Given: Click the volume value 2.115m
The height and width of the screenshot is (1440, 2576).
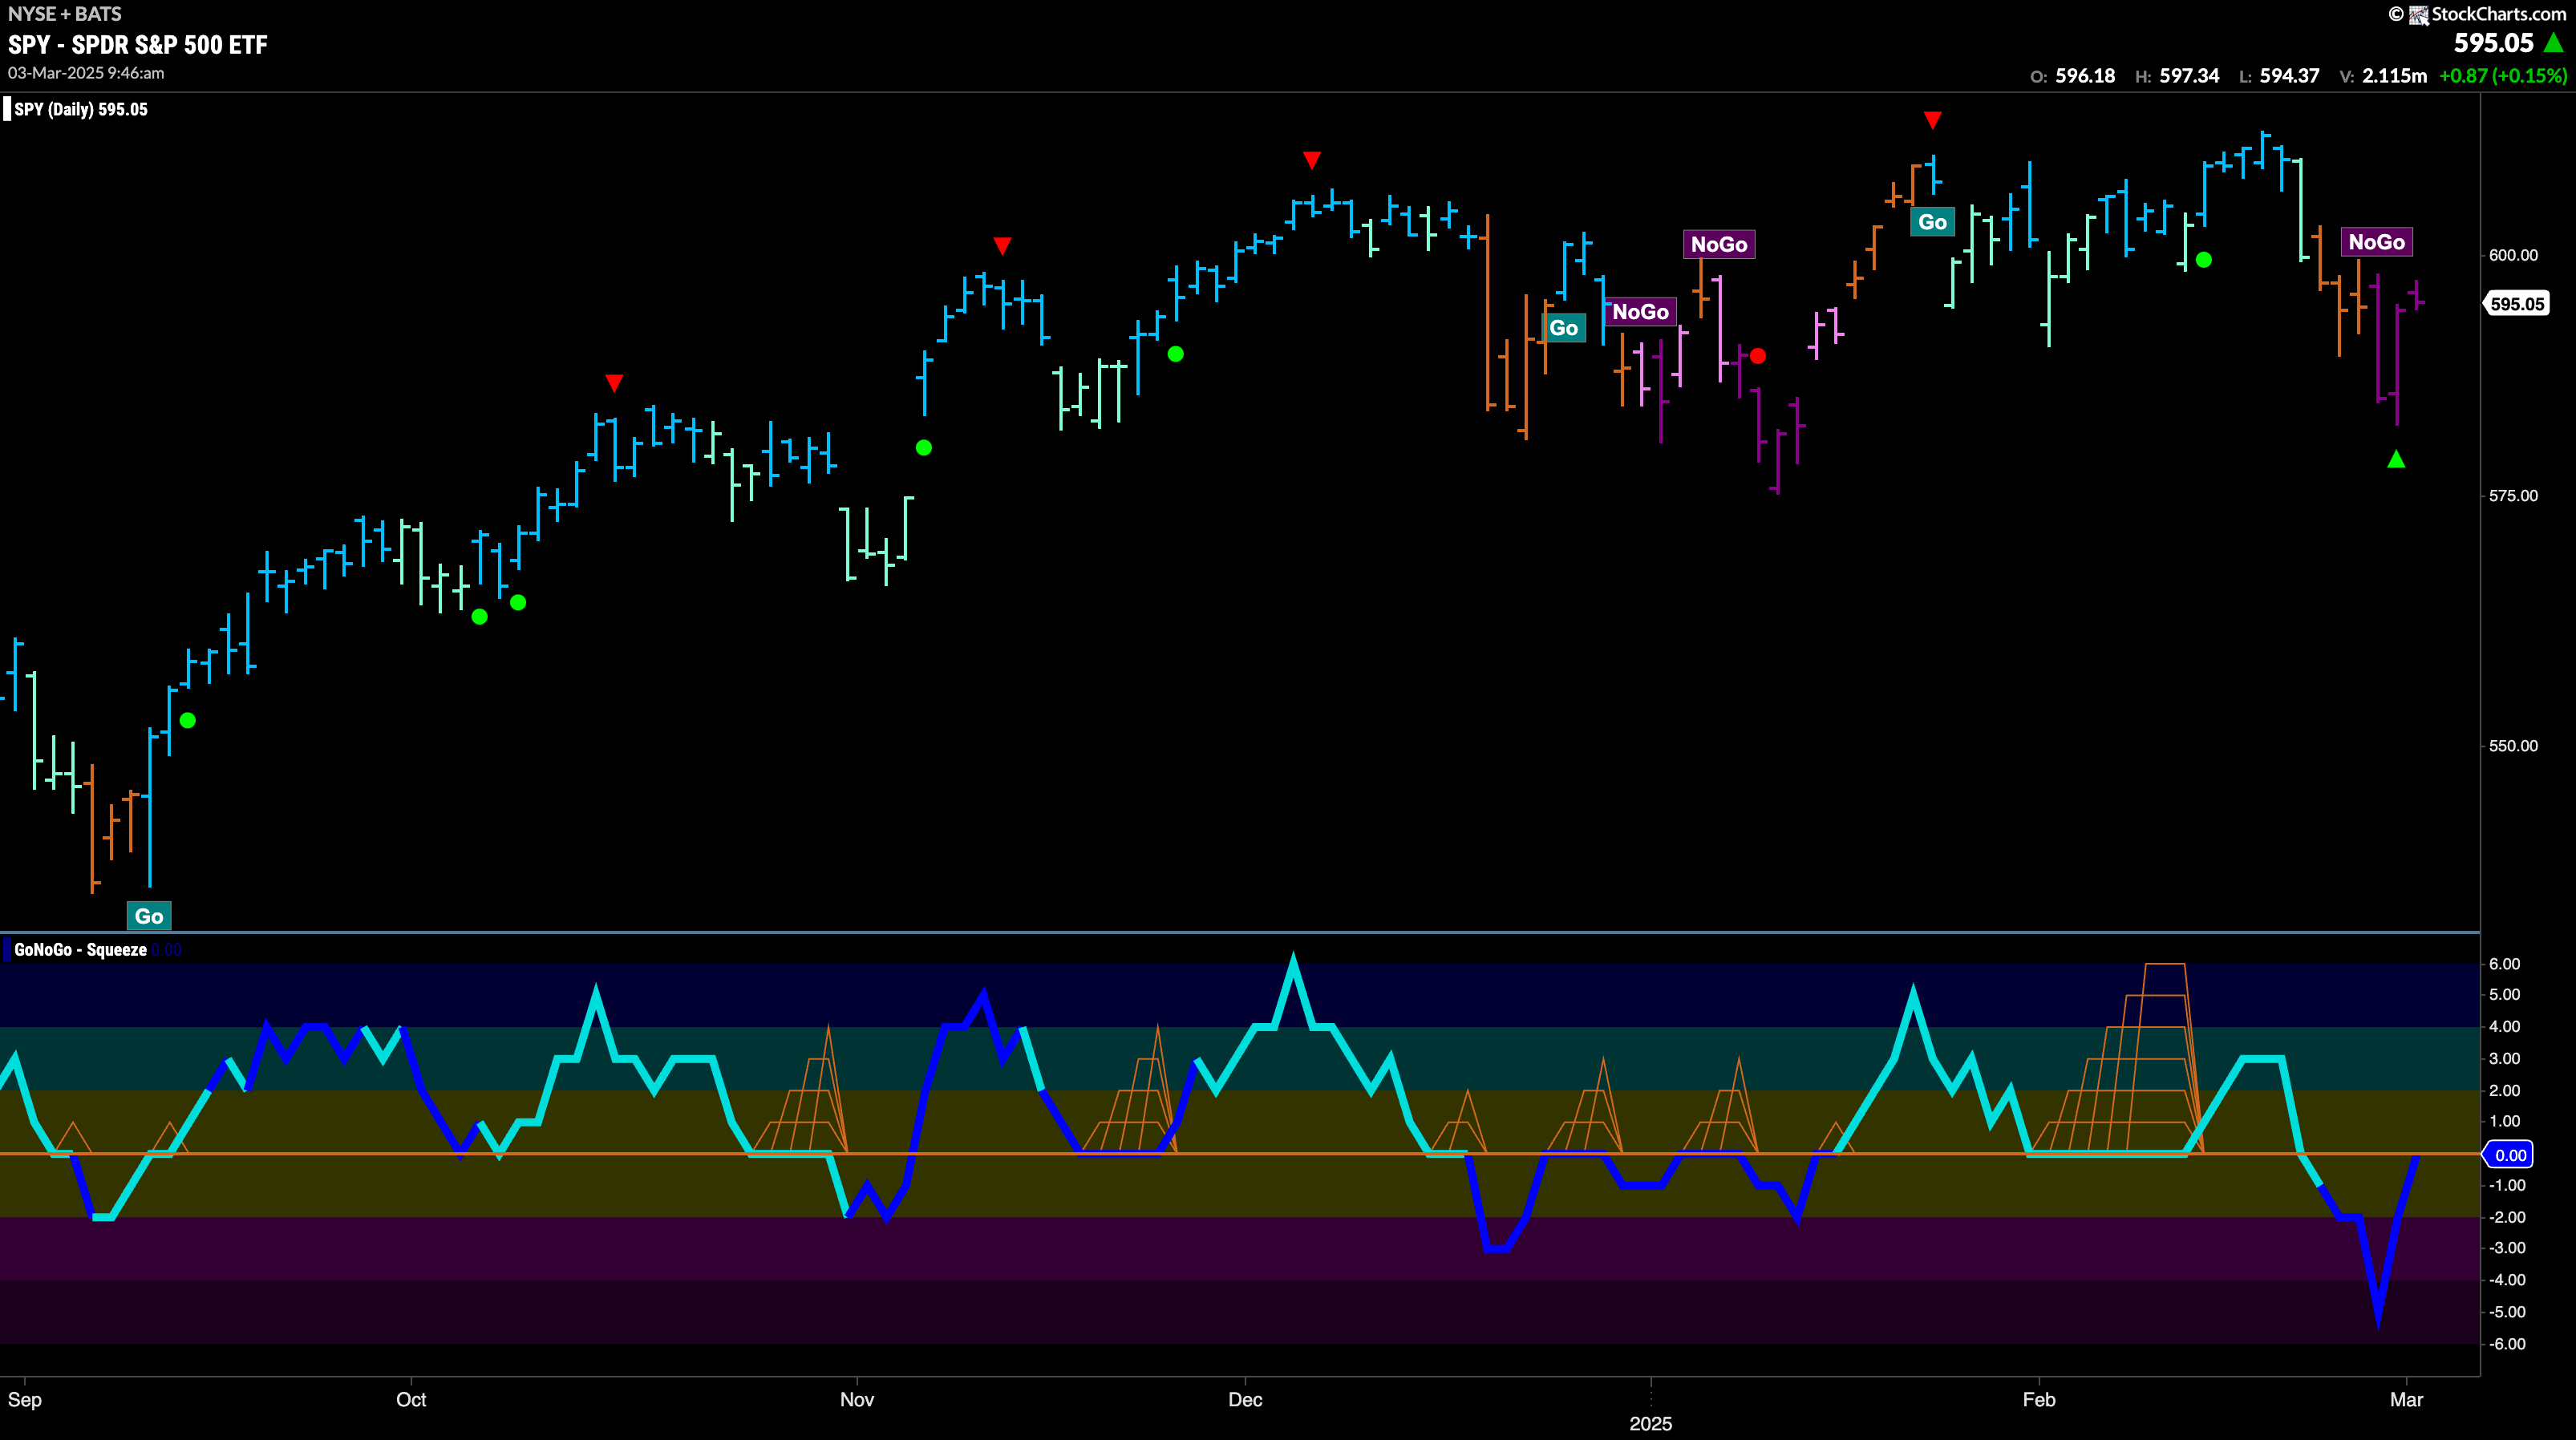Looking at the screenshot, I should click(2394, 76).
